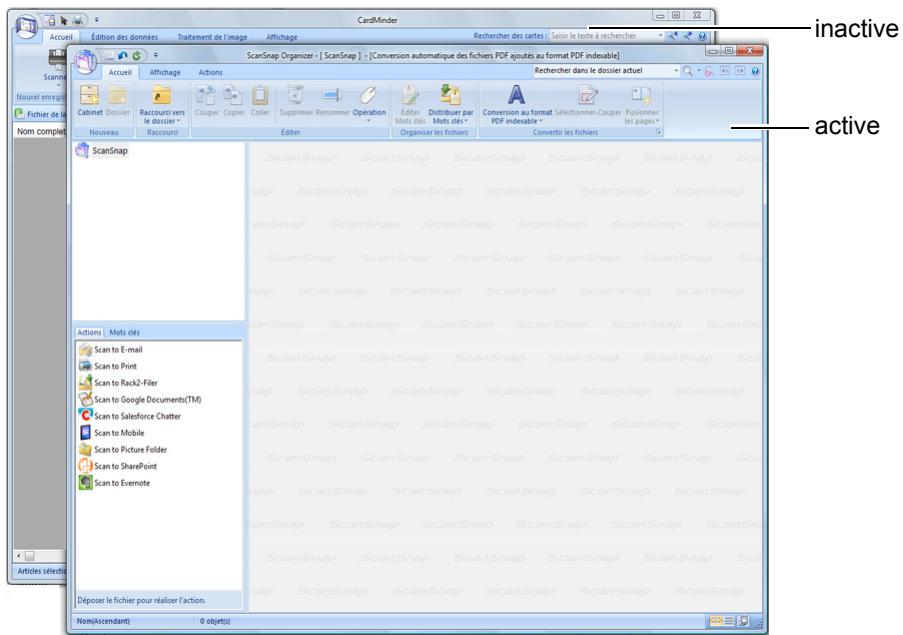Click the green refresh icon in Organizer quick access
This screenshot has height=635, width=903.
pyautogui.click(x=136, y=56)
